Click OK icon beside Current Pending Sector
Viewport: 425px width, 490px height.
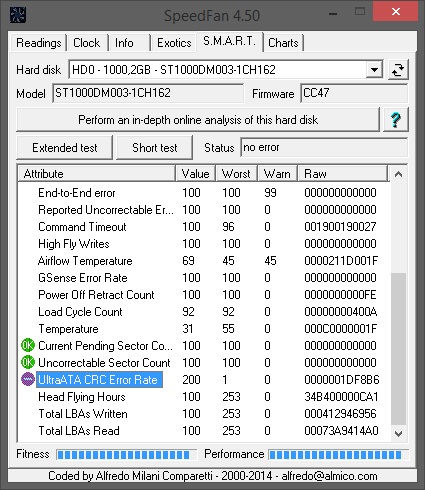(28, 345)
